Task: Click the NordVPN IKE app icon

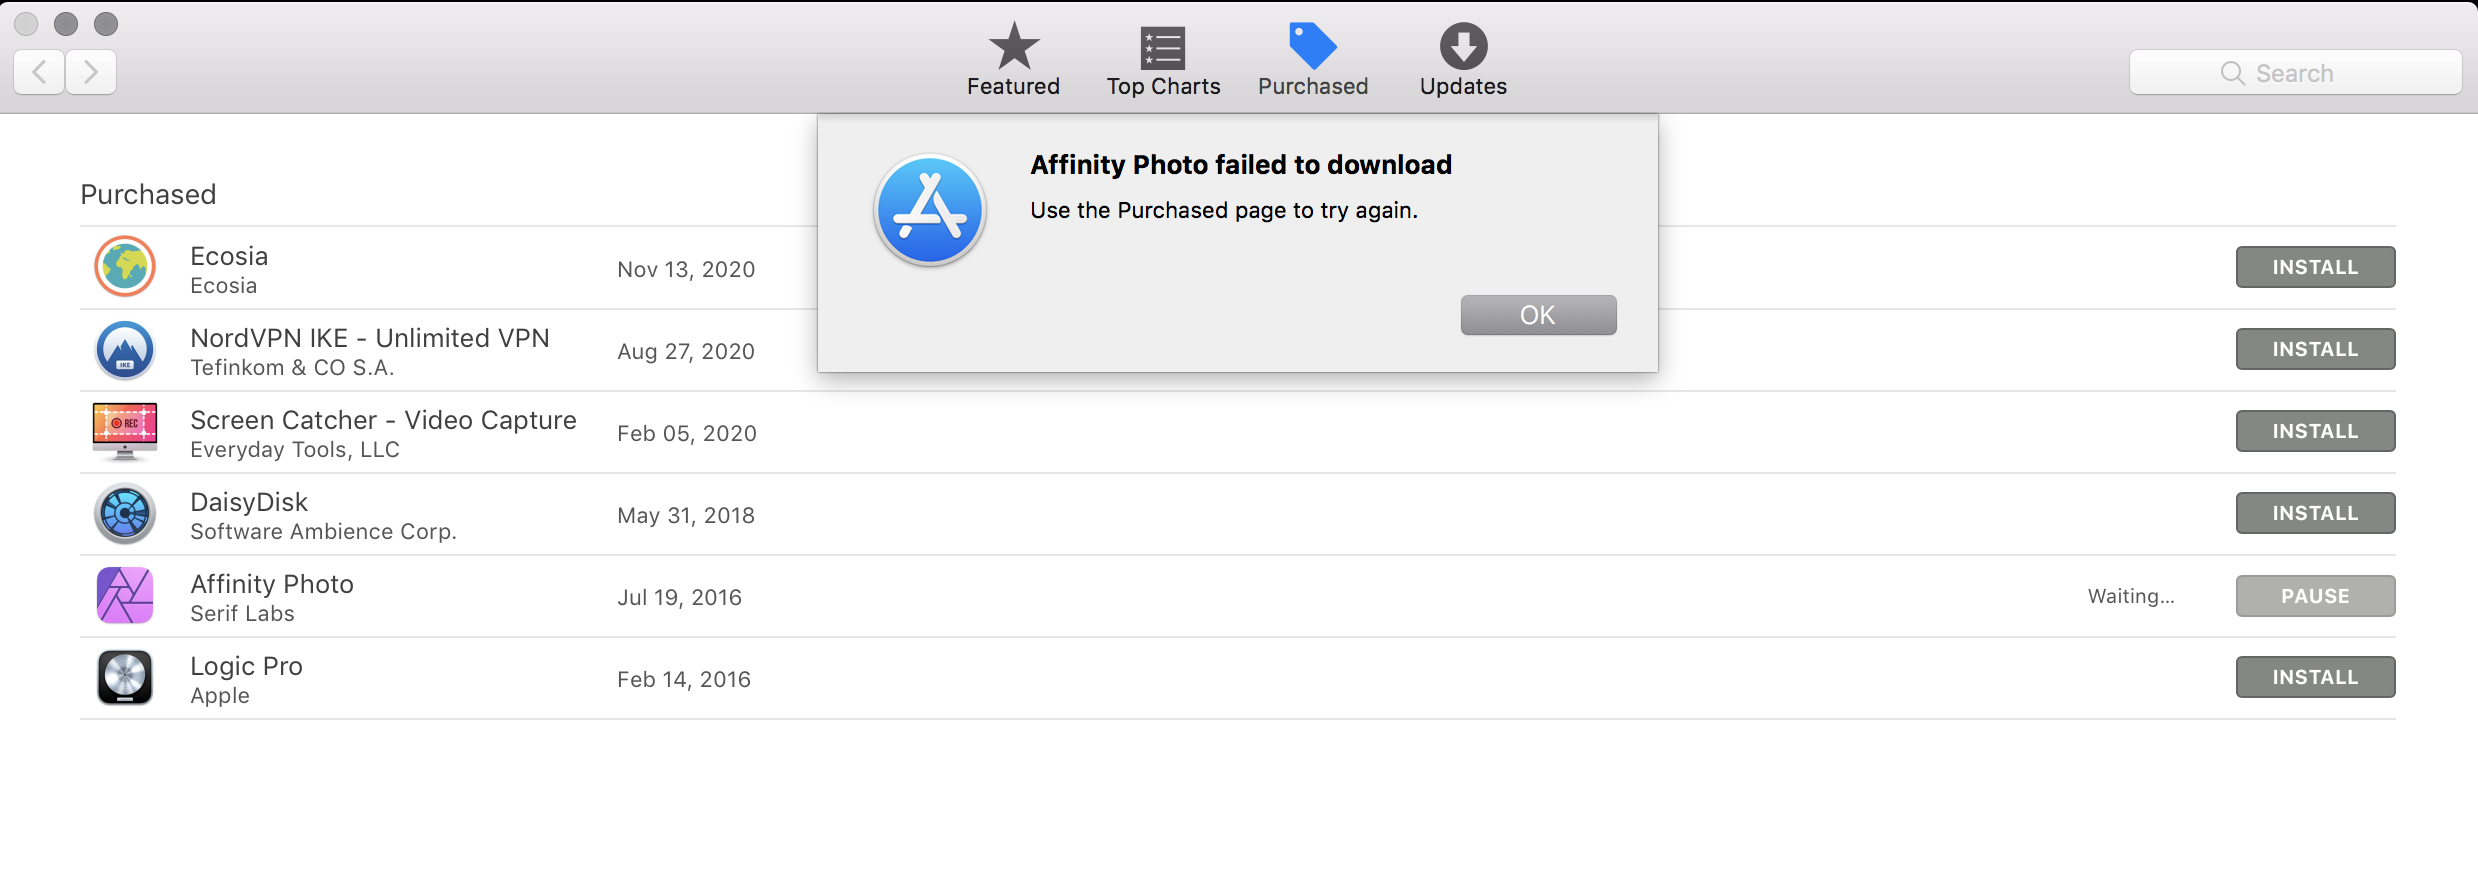Action: pyautogui.click(x=125, y=350)
